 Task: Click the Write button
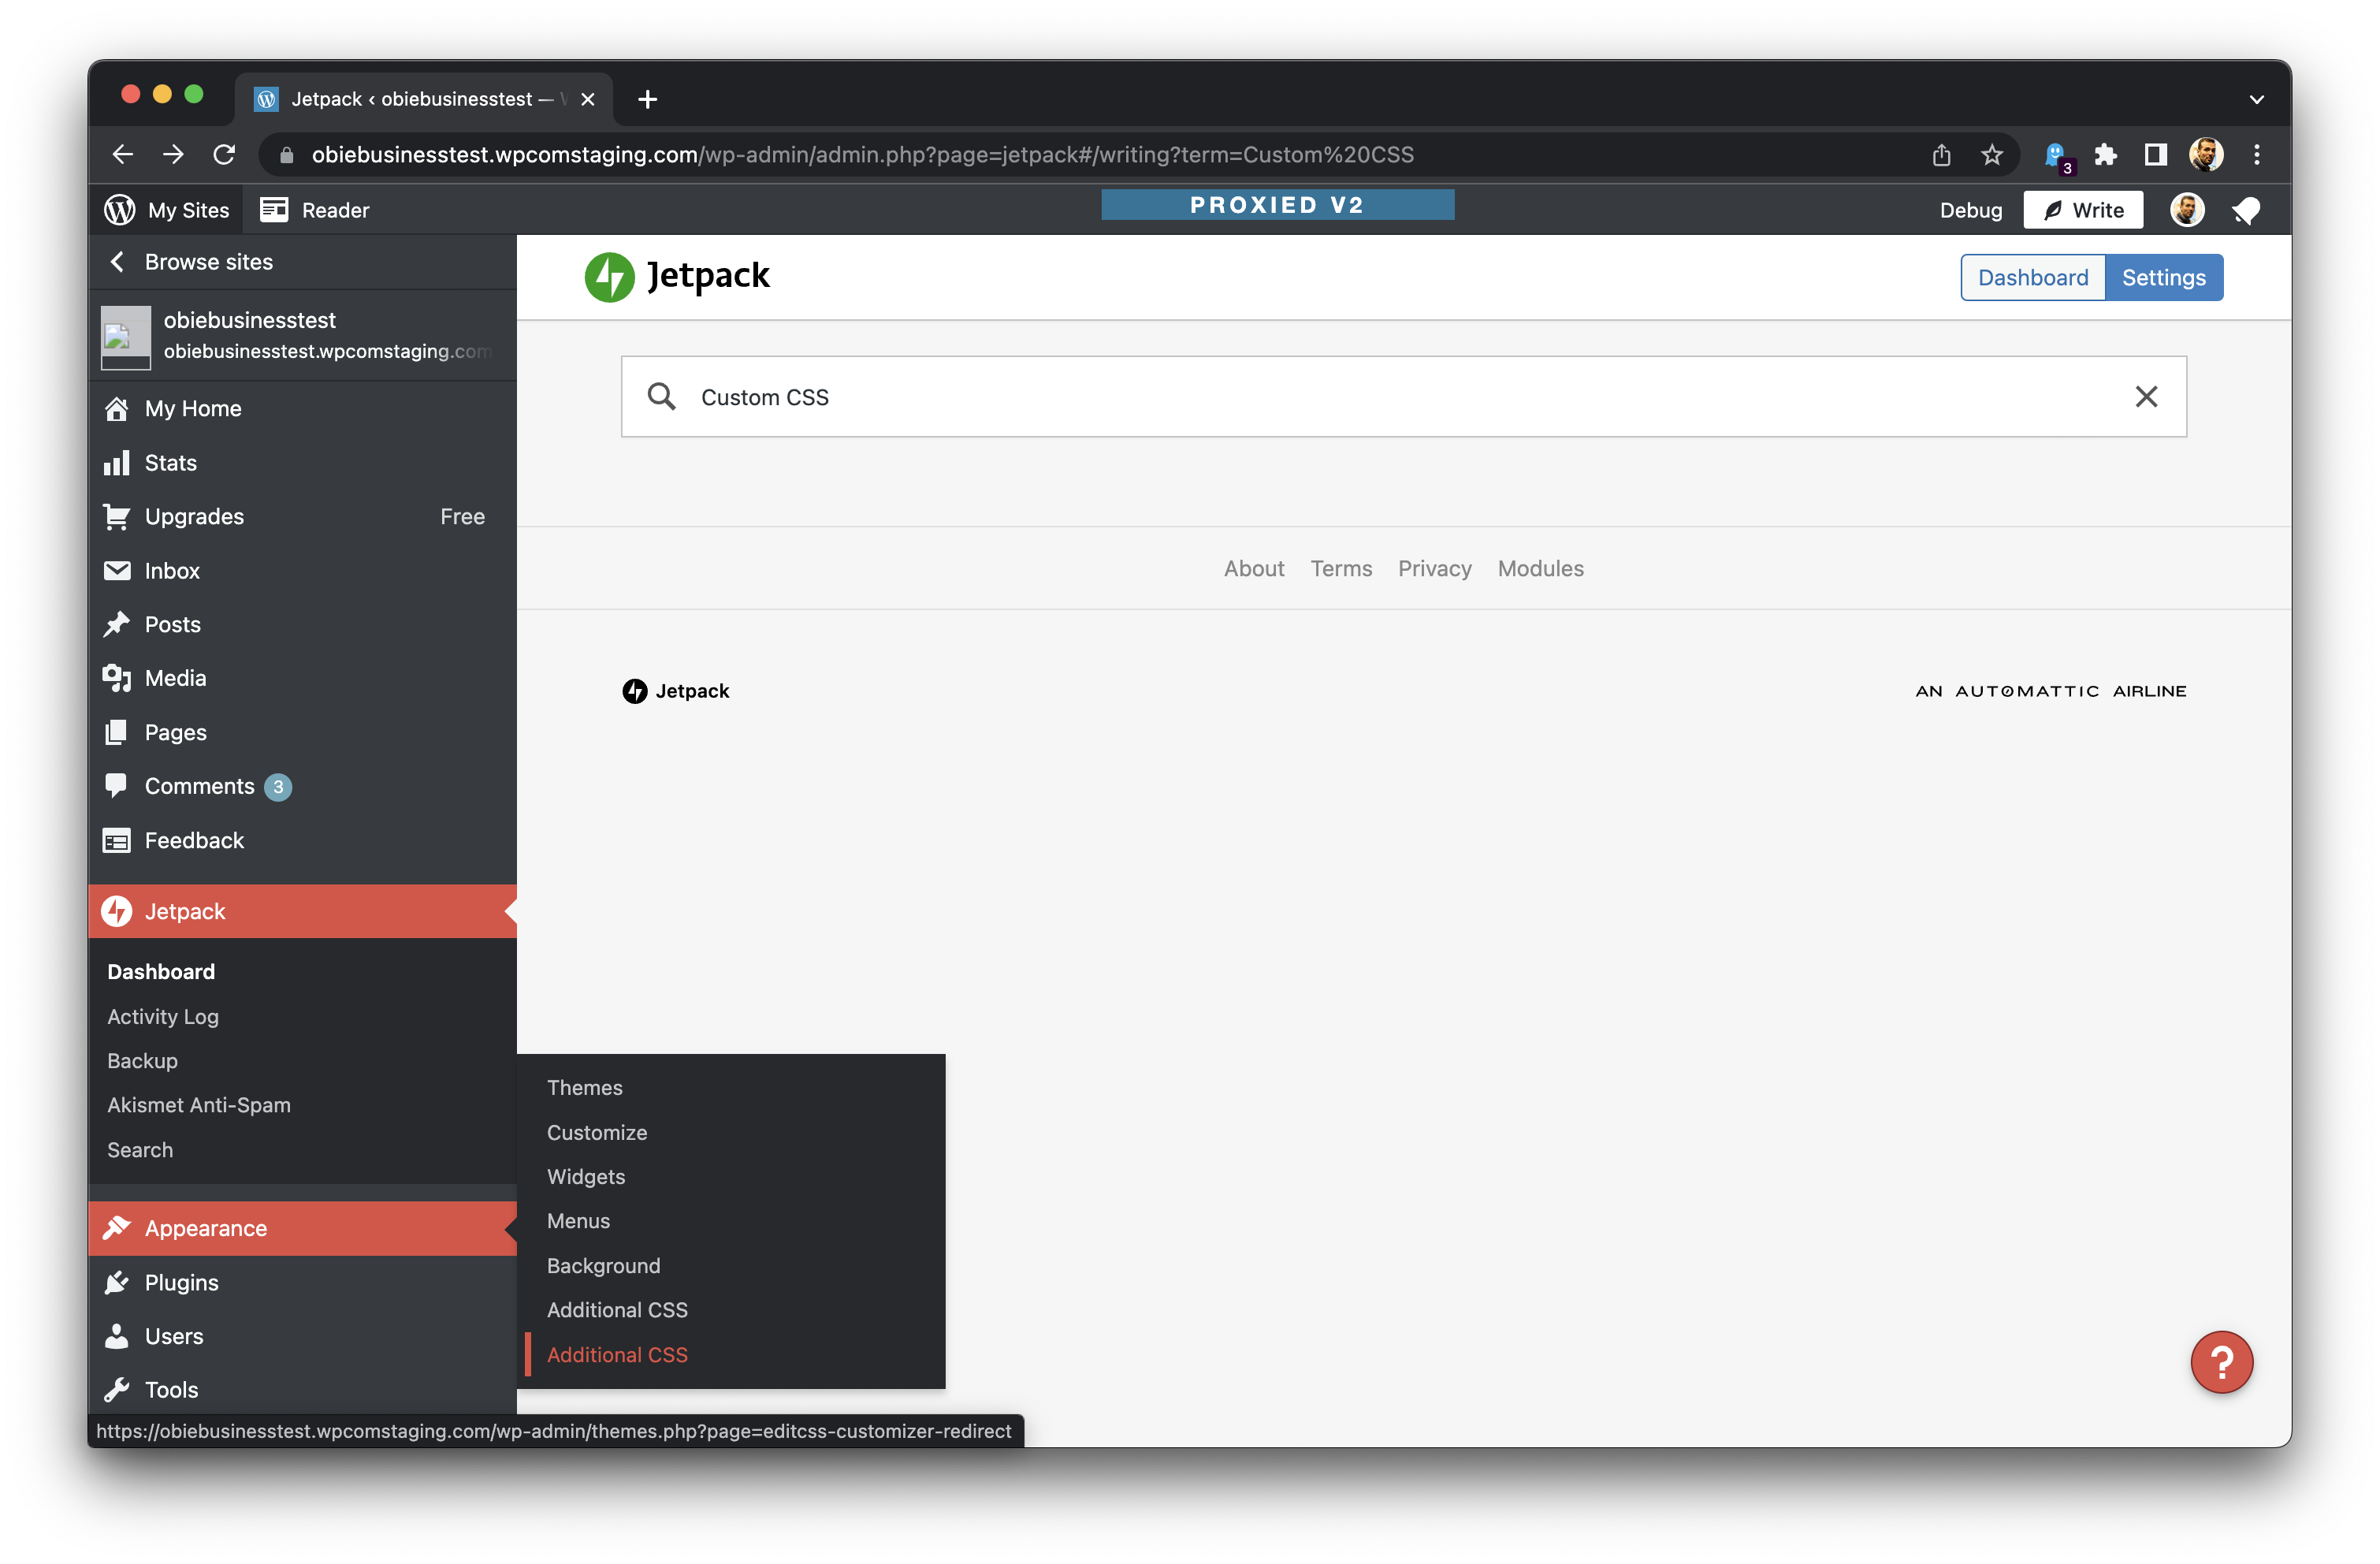(x=2083, y=210)
